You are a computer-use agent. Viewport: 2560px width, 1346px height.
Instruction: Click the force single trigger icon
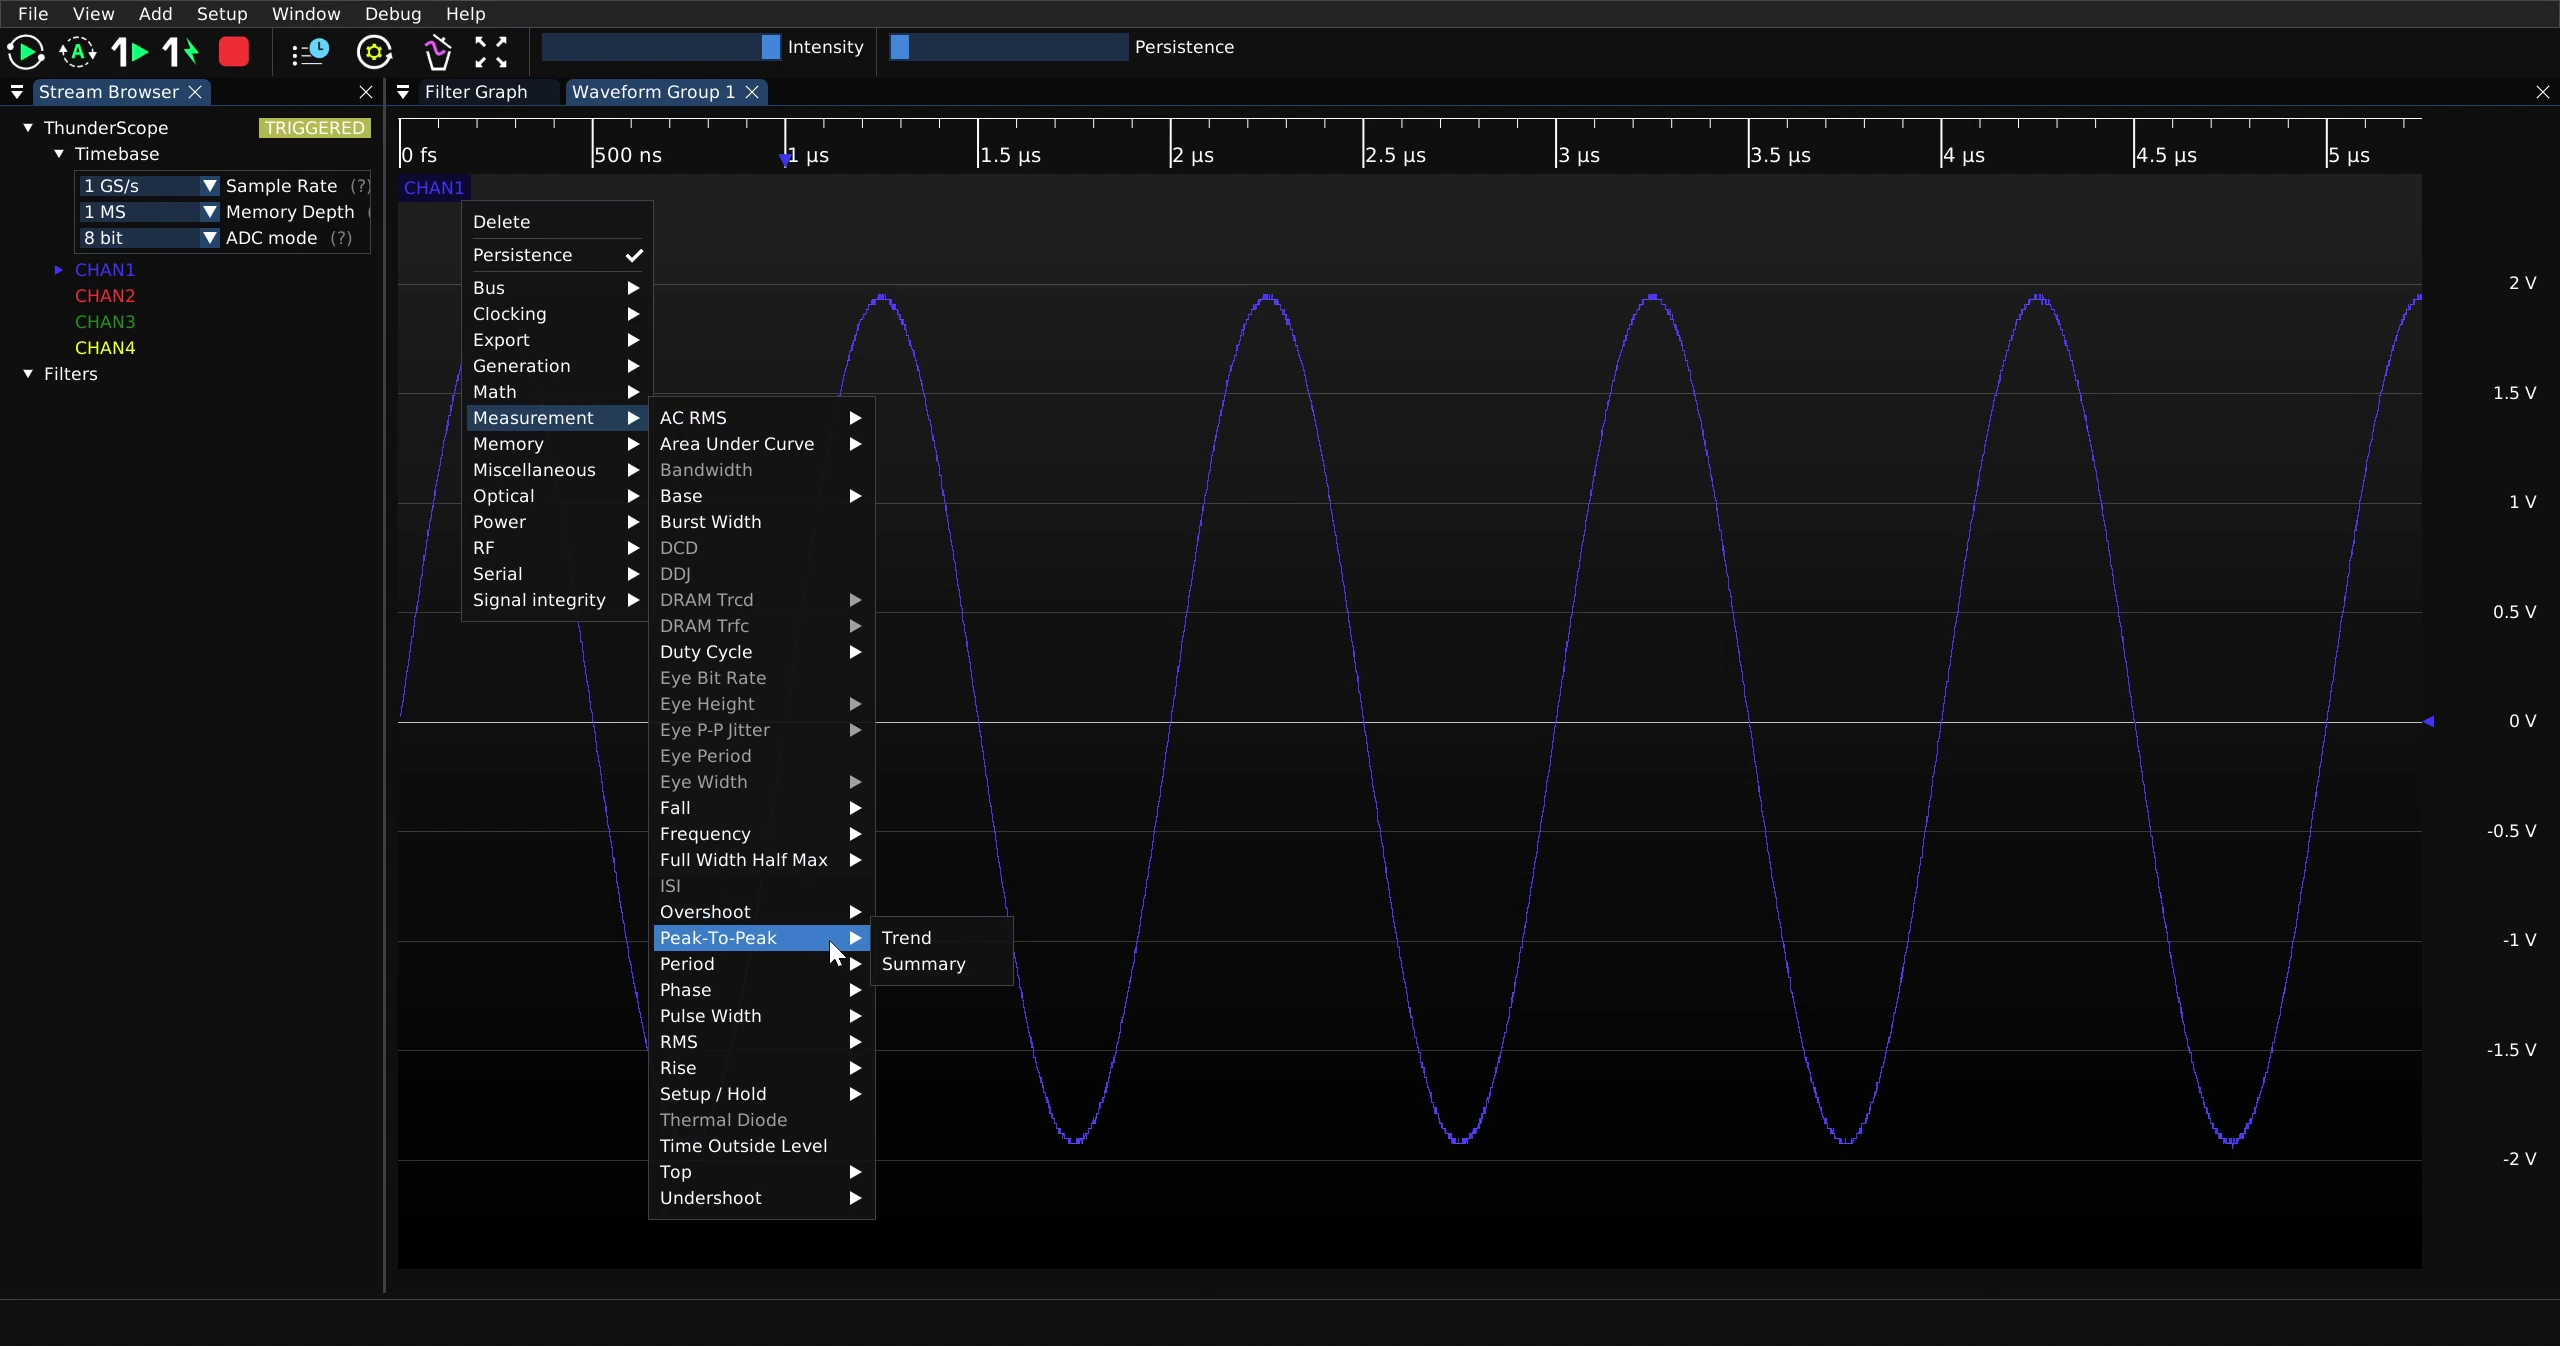click(181, 52)
